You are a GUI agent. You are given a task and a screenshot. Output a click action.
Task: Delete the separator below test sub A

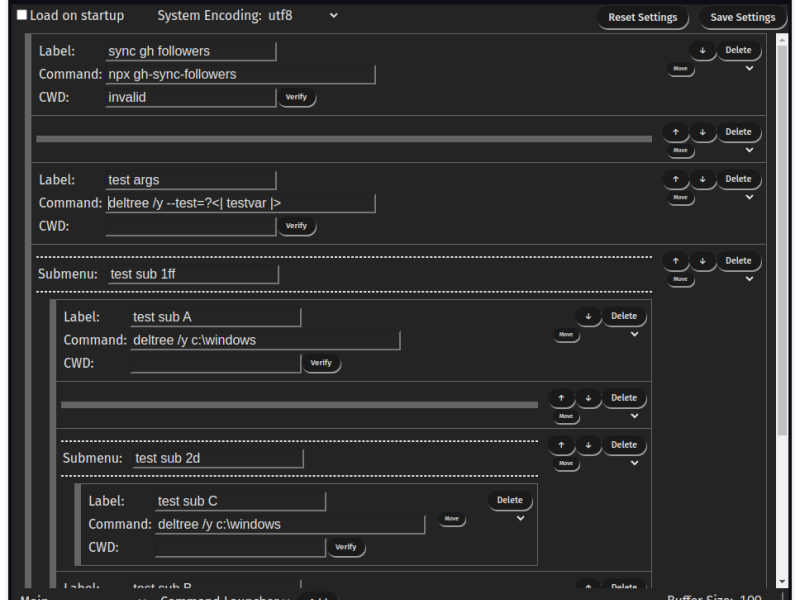(x=624, y=398)
